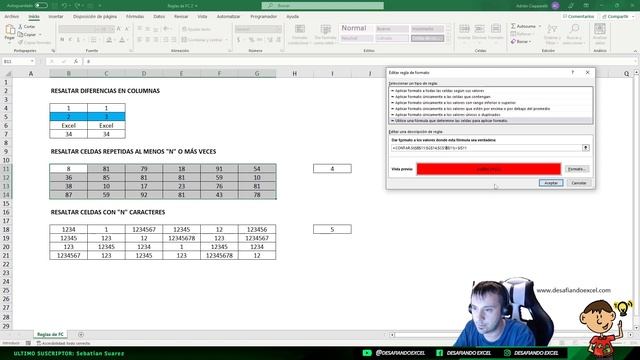Click the Copiar icon in Portapapeles
The height and width of the screenshot is (360, 640).
20,35
